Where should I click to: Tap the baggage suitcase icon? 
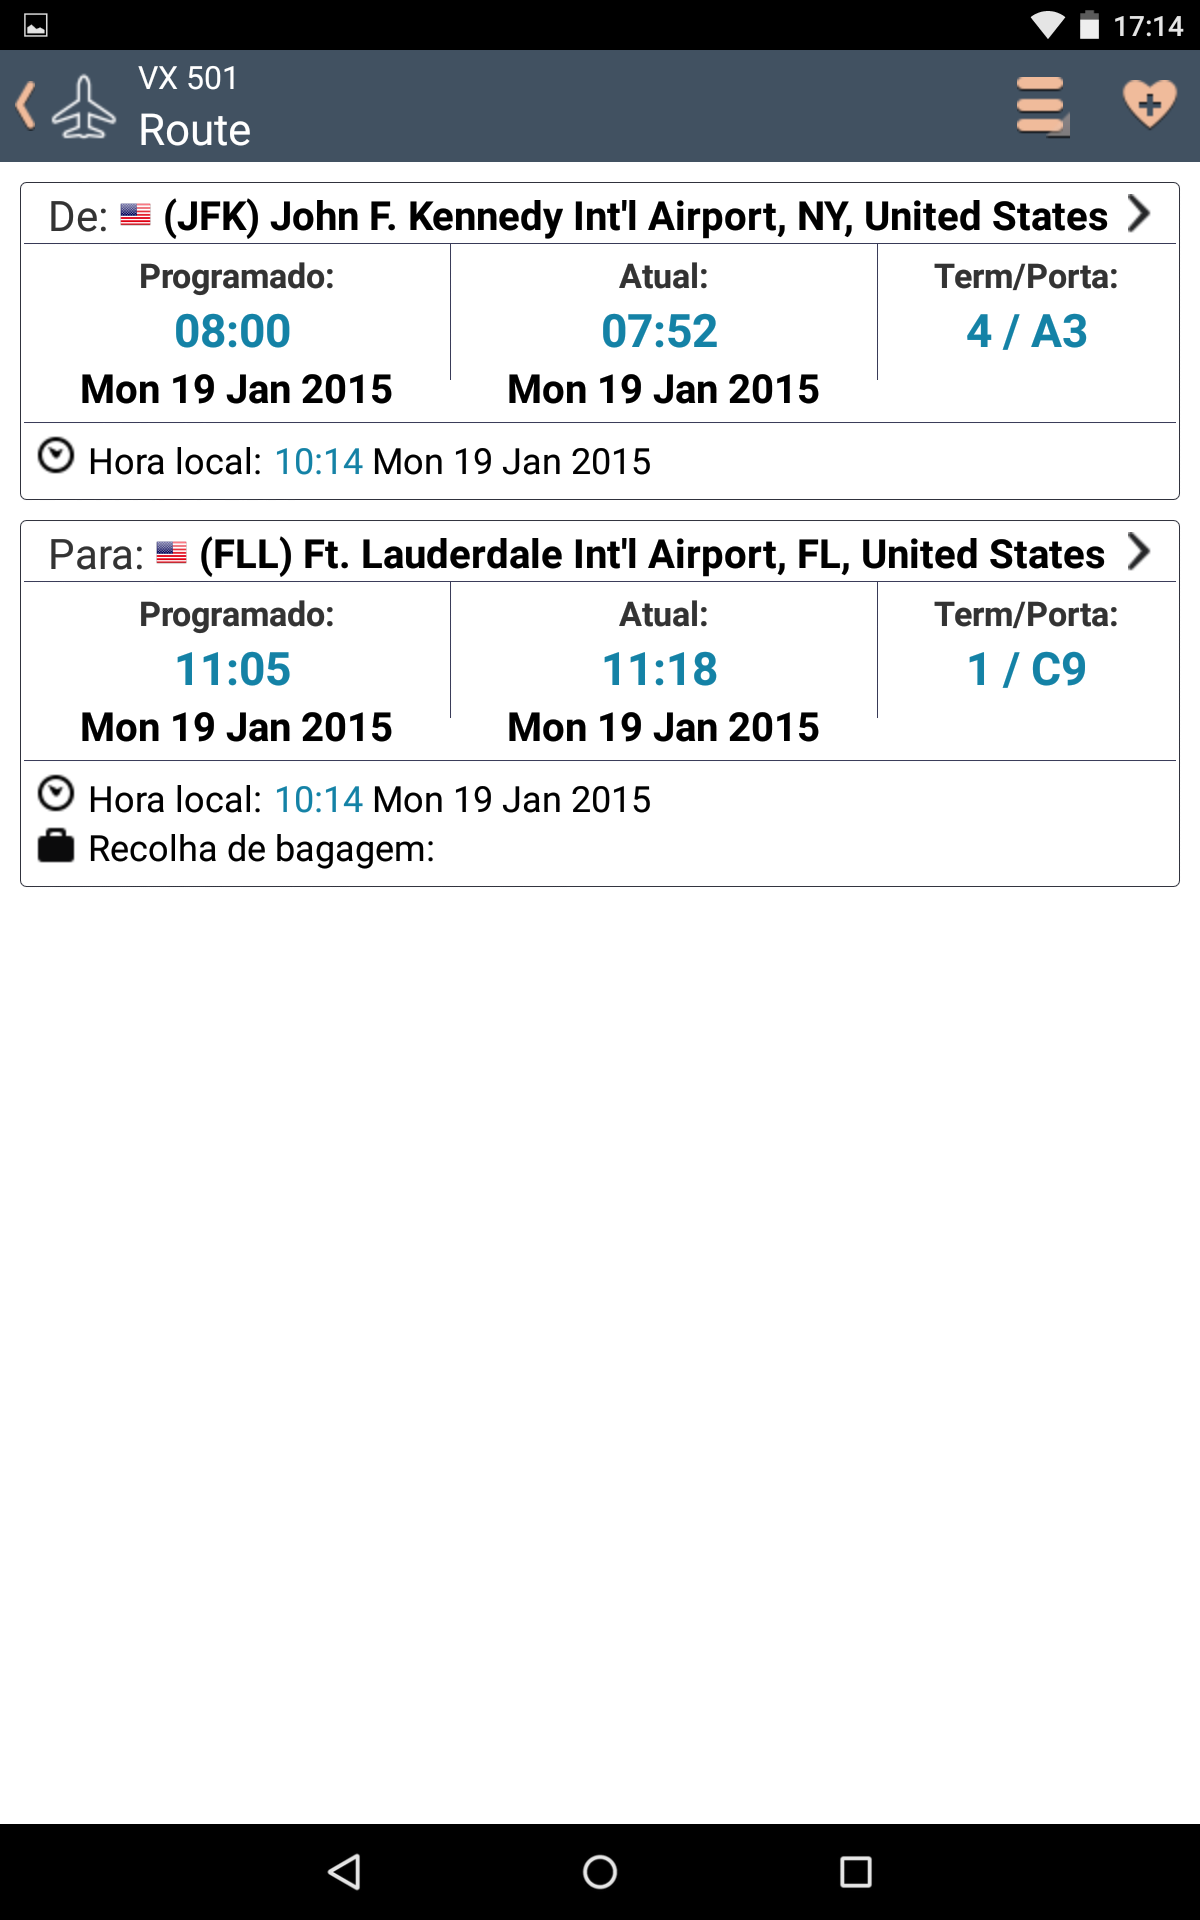tap(56, 846)
